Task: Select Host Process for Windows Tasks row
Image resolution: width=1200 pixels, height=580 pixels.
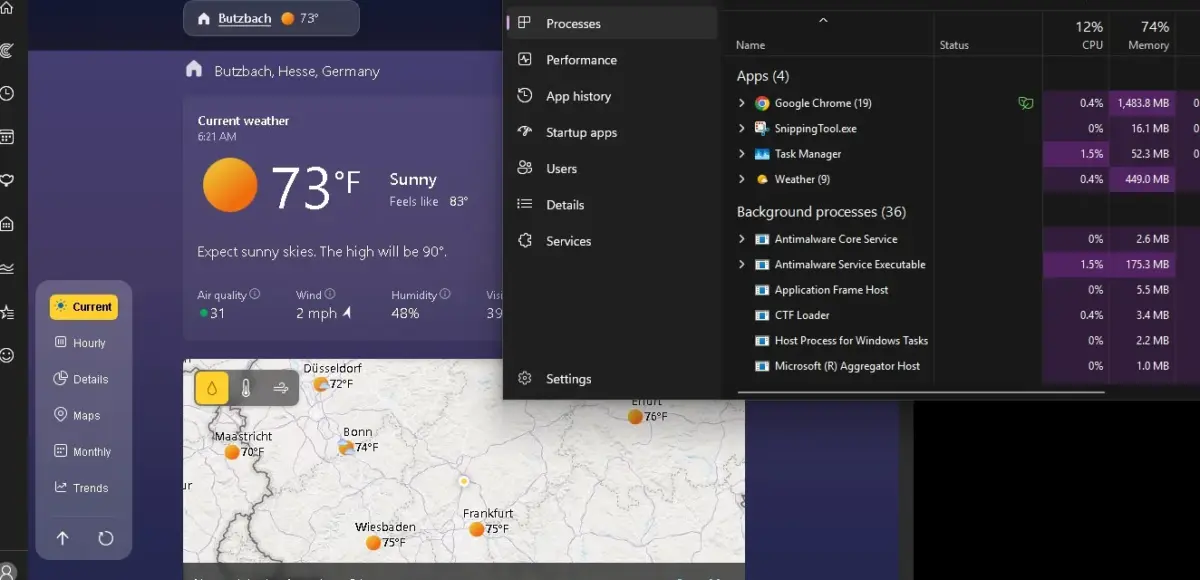Action: coord(963,340)
